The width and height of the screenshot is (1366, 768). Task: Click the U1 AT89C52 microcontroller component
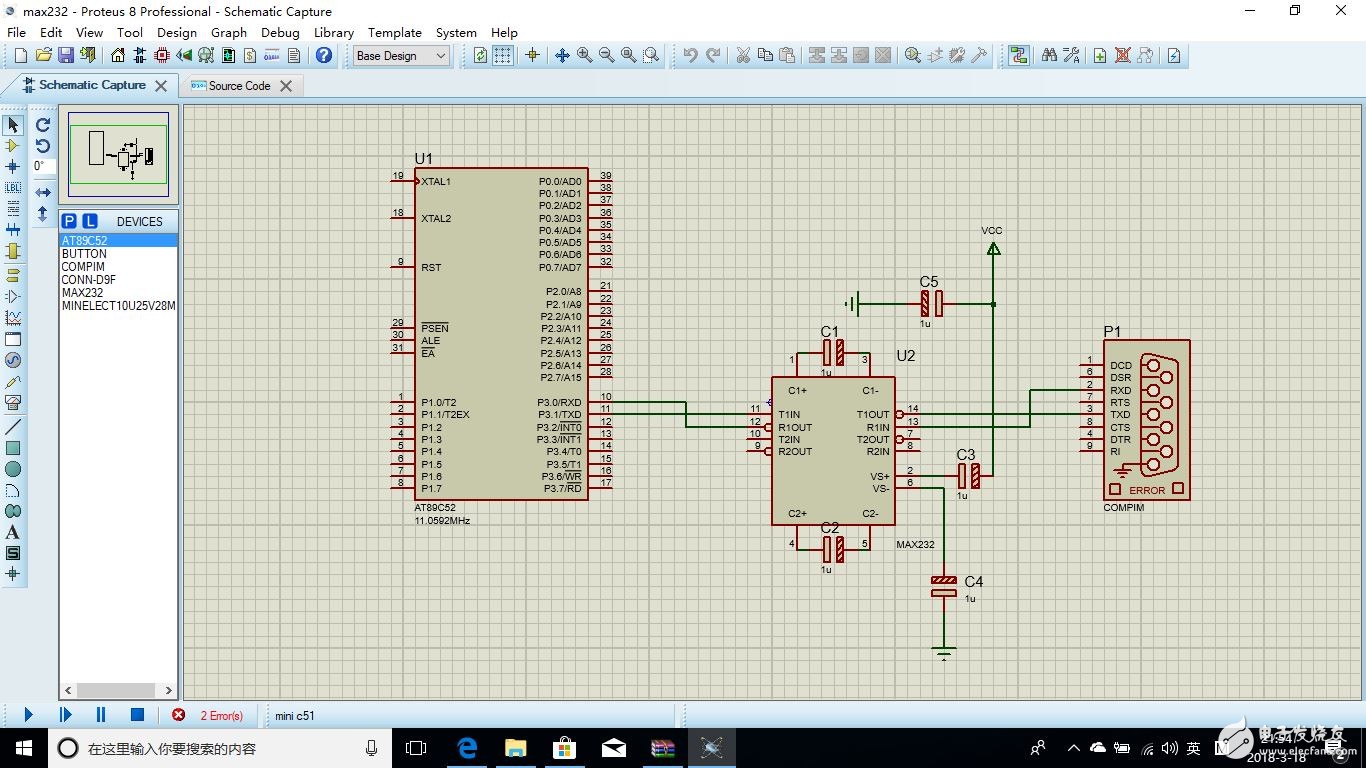pyautogui.click(x=501, y=334)
